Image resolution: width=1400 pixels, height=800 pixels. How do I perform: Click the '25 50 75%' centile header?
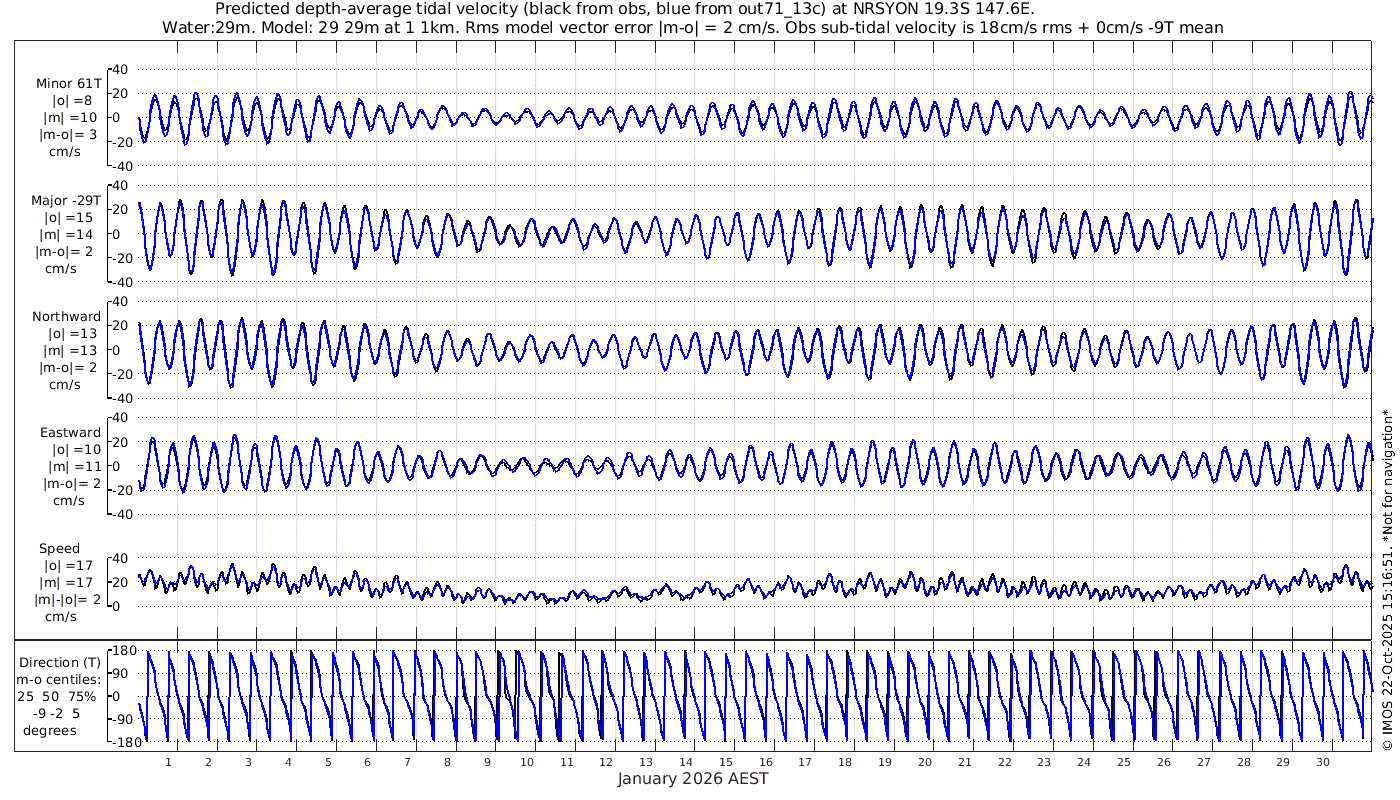(x=57, y=696)
